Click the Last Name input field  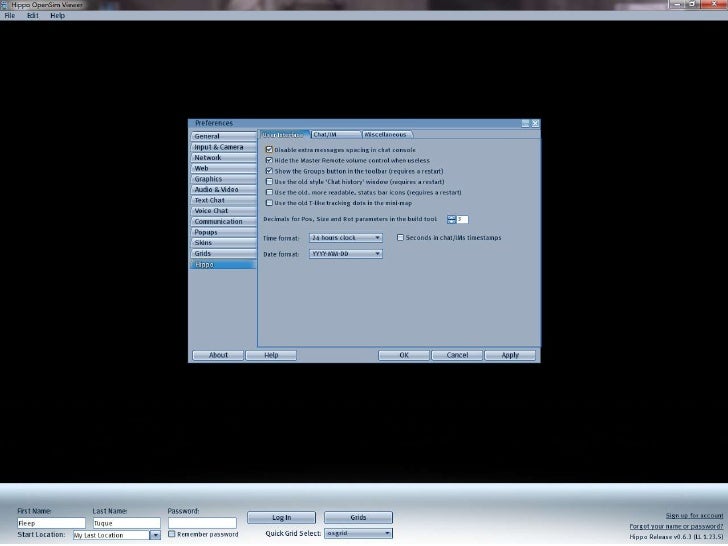(x=126, y=523)
